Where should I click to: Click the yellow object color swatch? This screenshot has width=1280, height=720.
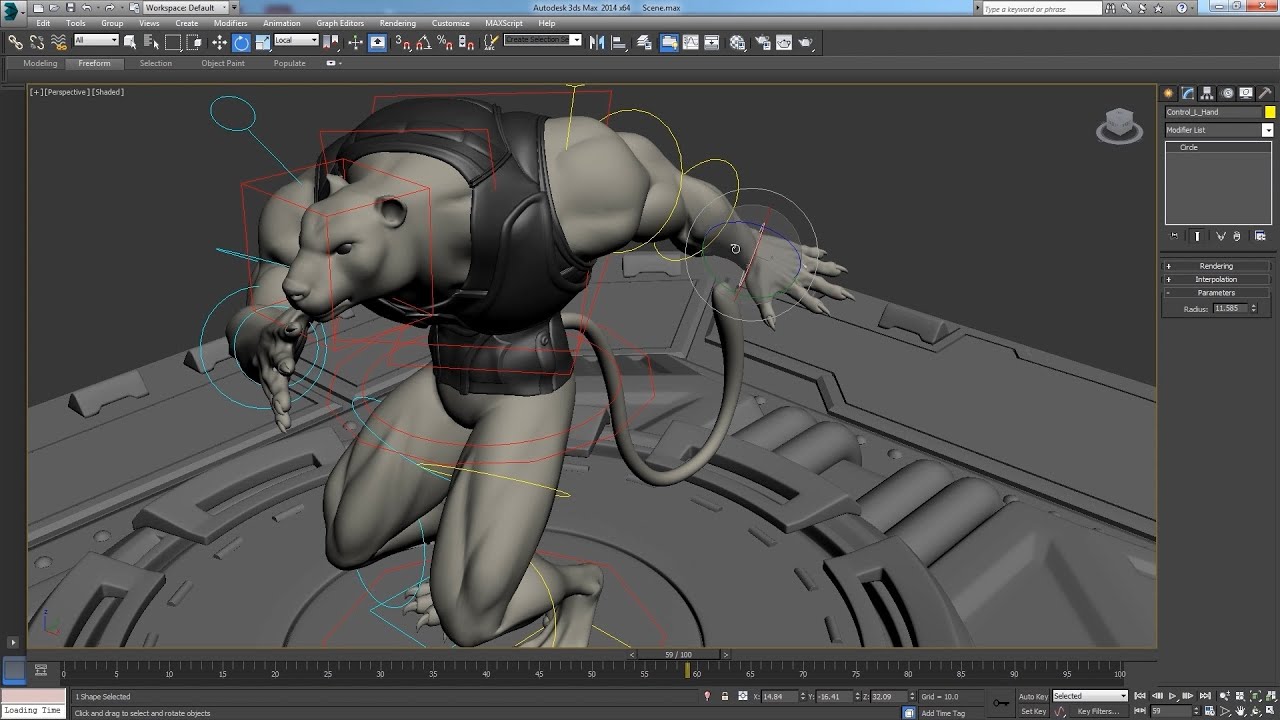click(1270, 112)
